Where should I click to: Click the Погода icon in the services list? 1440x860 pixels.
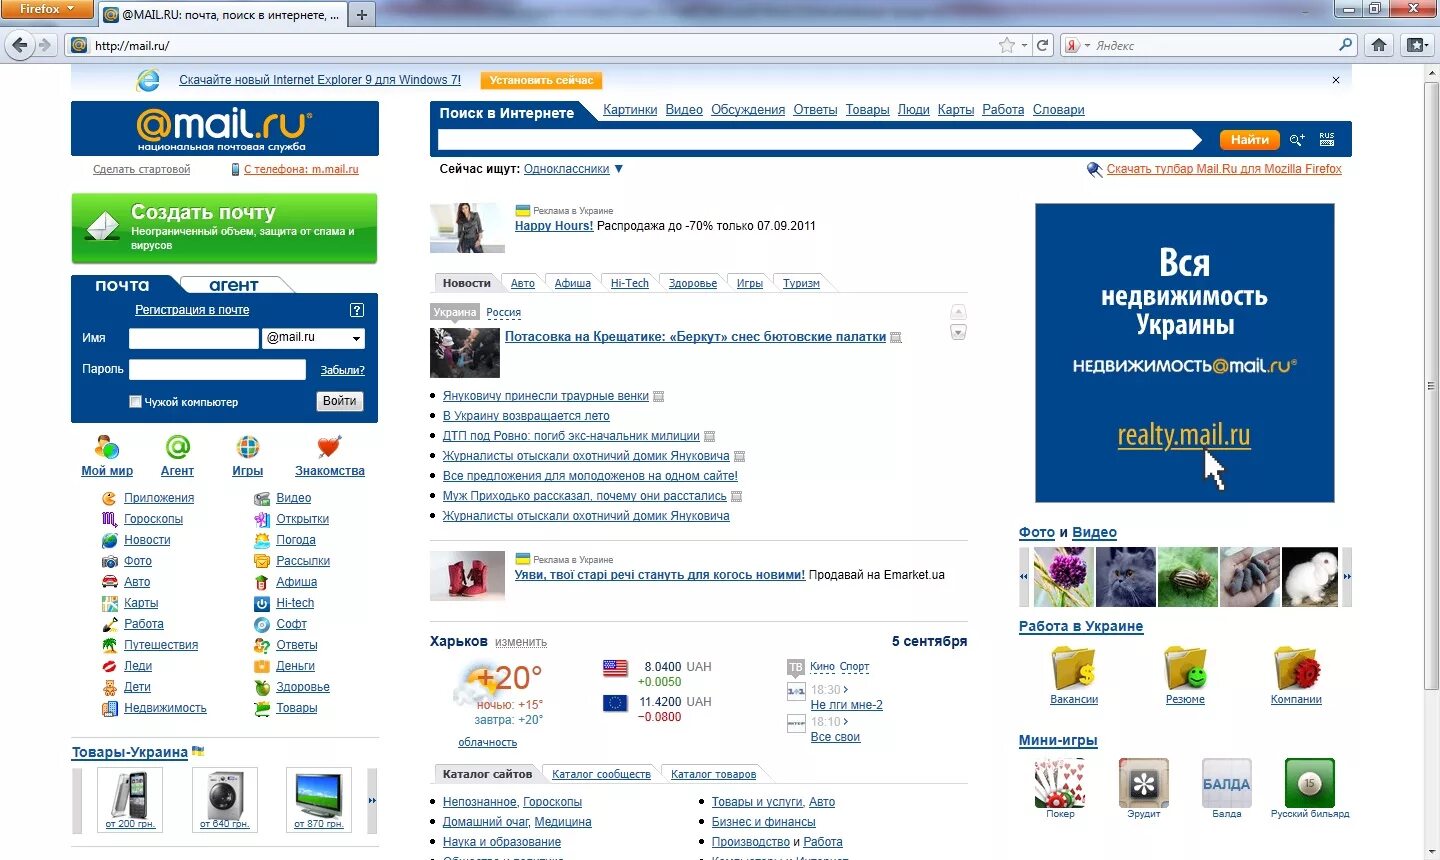pyautogui.click(x=262, y=540)
